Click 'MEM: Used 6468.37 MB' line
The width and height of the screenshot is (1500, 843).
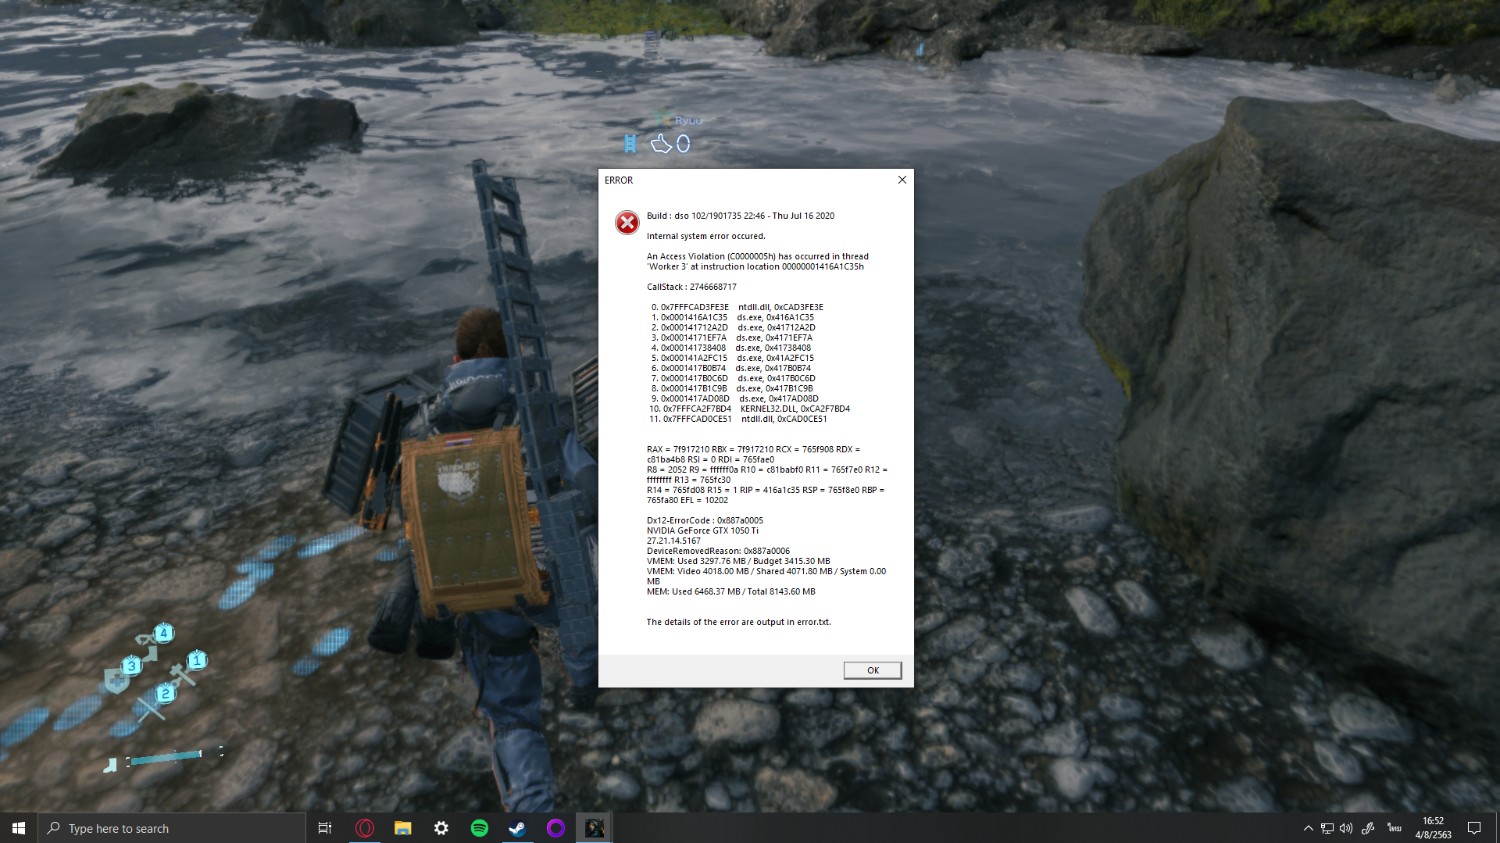[731, 592]
